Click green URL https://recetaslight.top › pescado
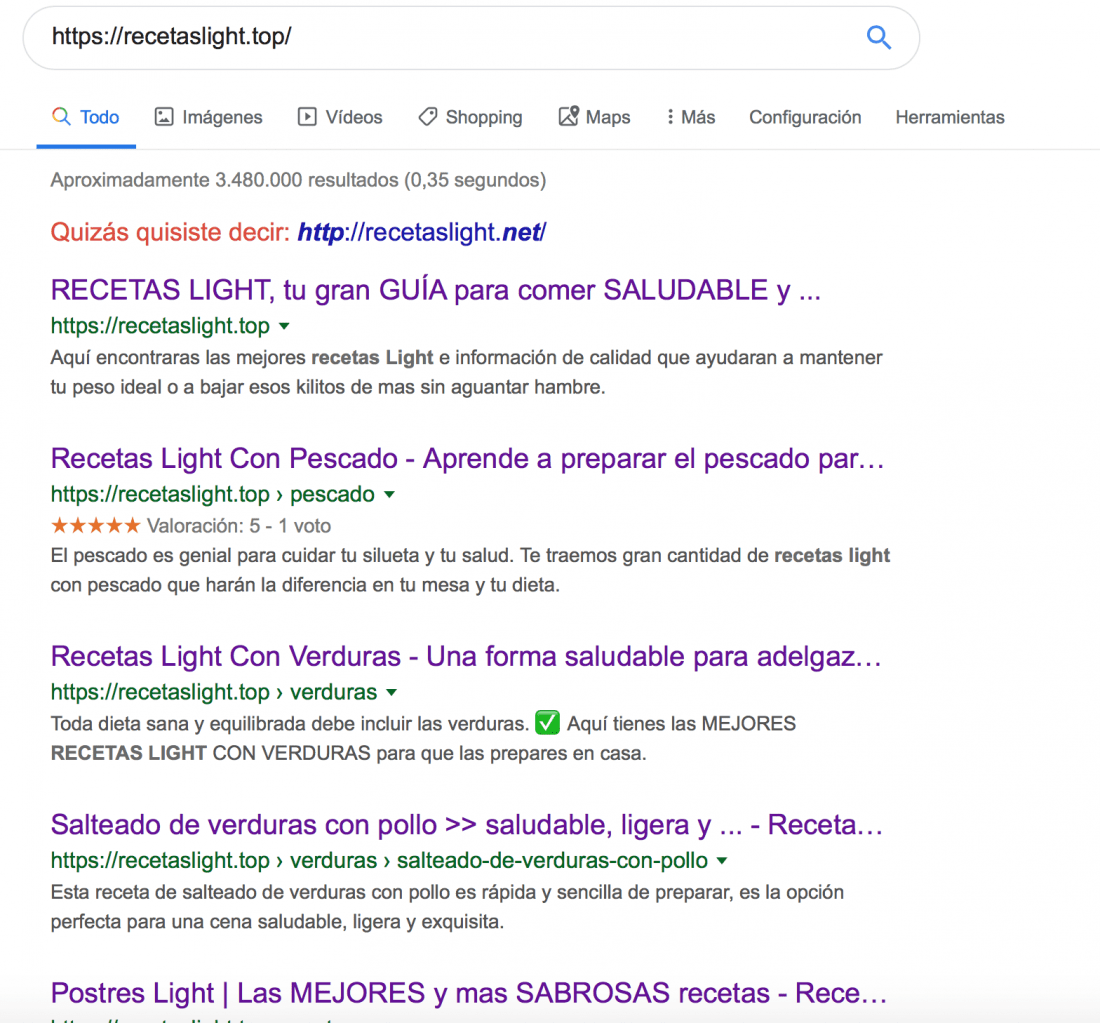Image resolution: width=1100 pixels, height=1023 pixels. pyautogui.click(x=213, y=495)
